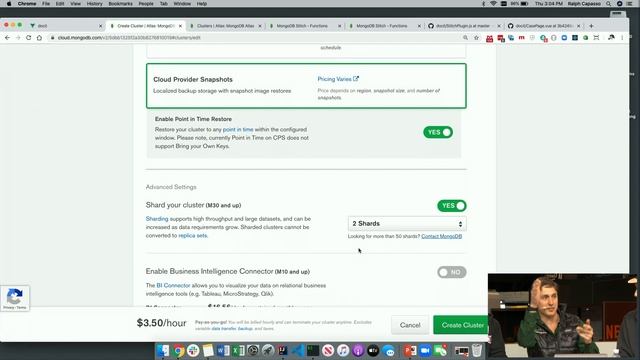Open the browser home page icon
640x360 pixels.
tap(39, 38)
